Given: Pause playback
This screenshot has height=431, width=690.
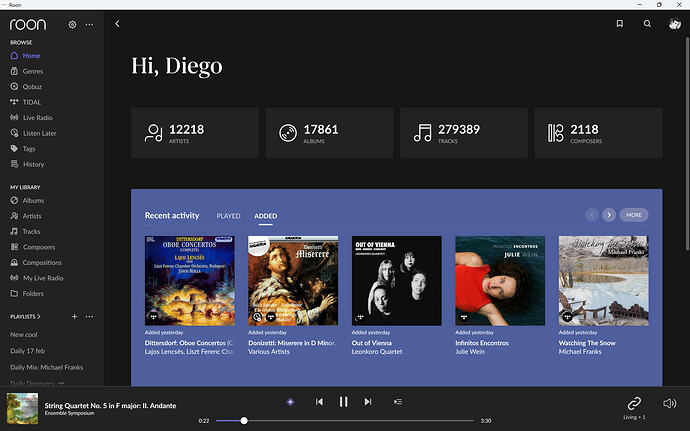Looking at the screenshot, I should pos(344,402).
